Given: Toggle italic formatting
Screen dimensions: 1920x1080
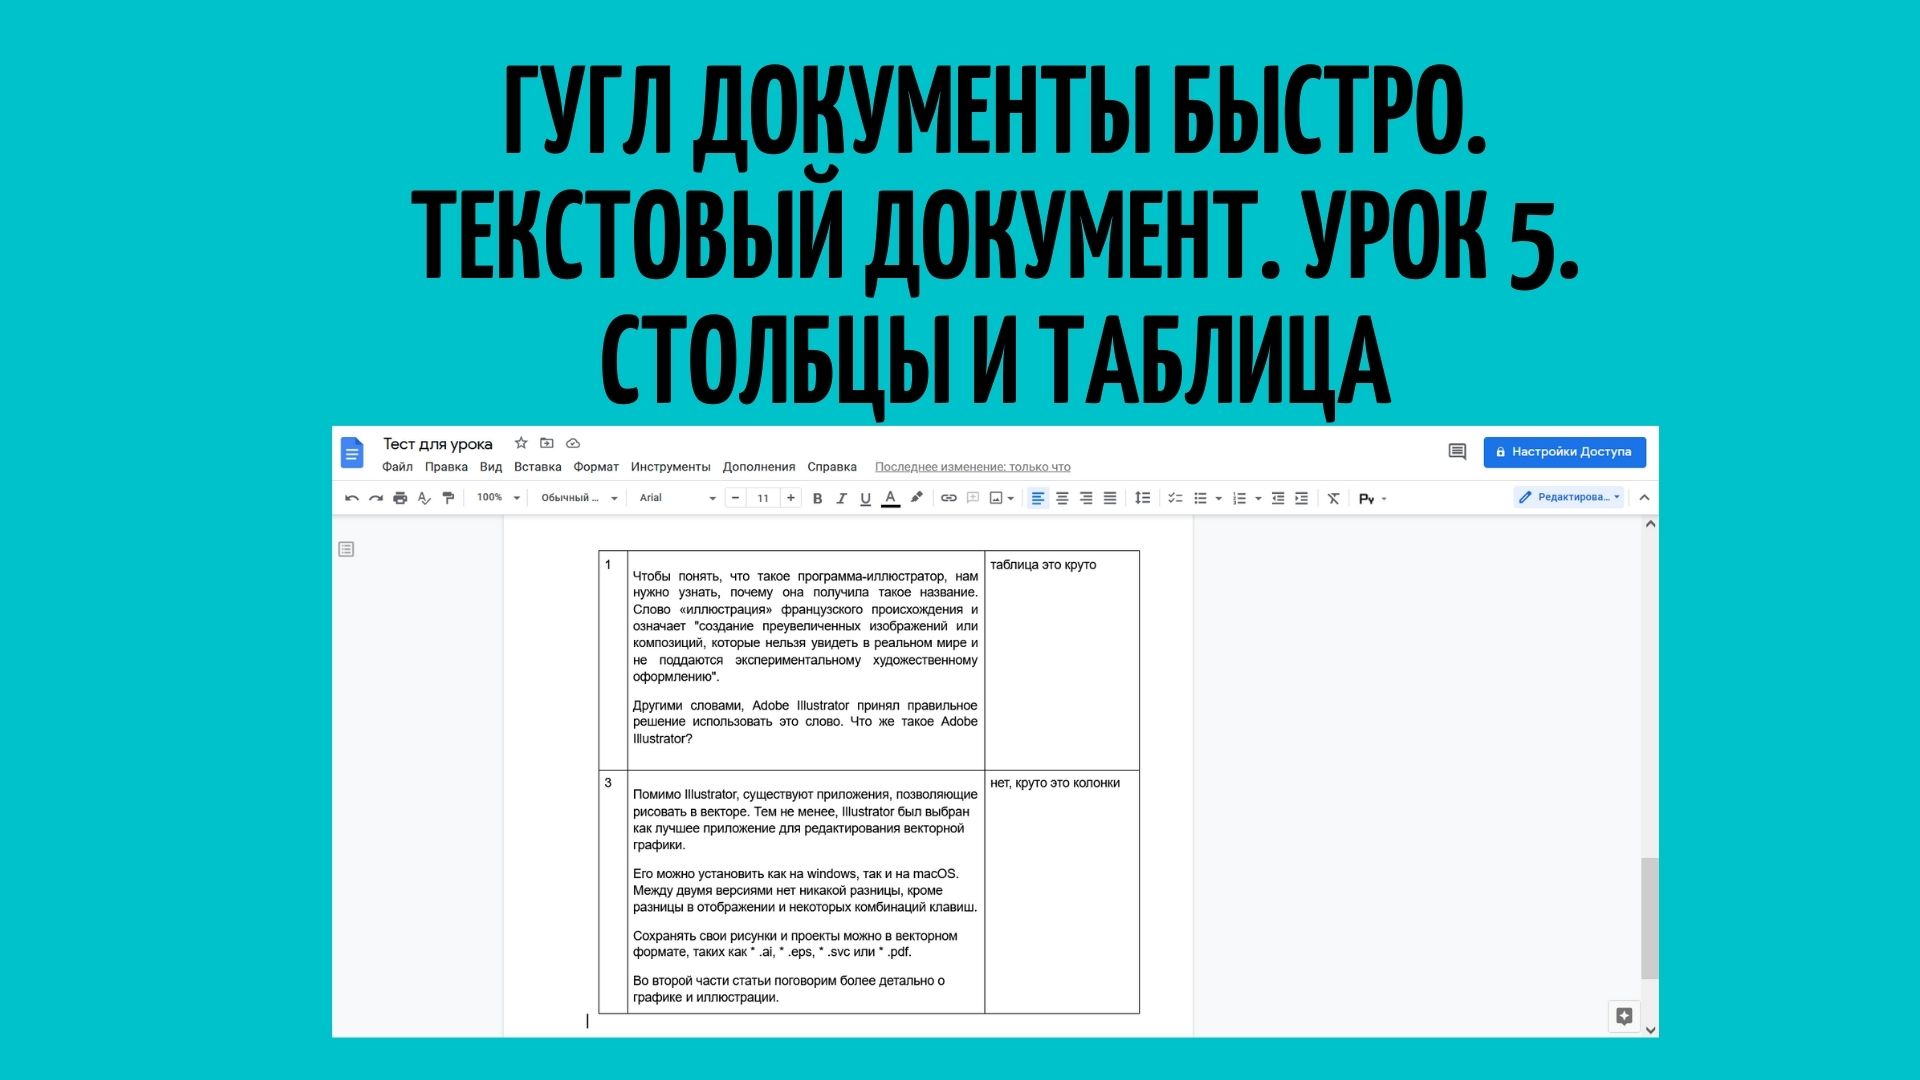Looking at the screenshot, I should [841, 498].
